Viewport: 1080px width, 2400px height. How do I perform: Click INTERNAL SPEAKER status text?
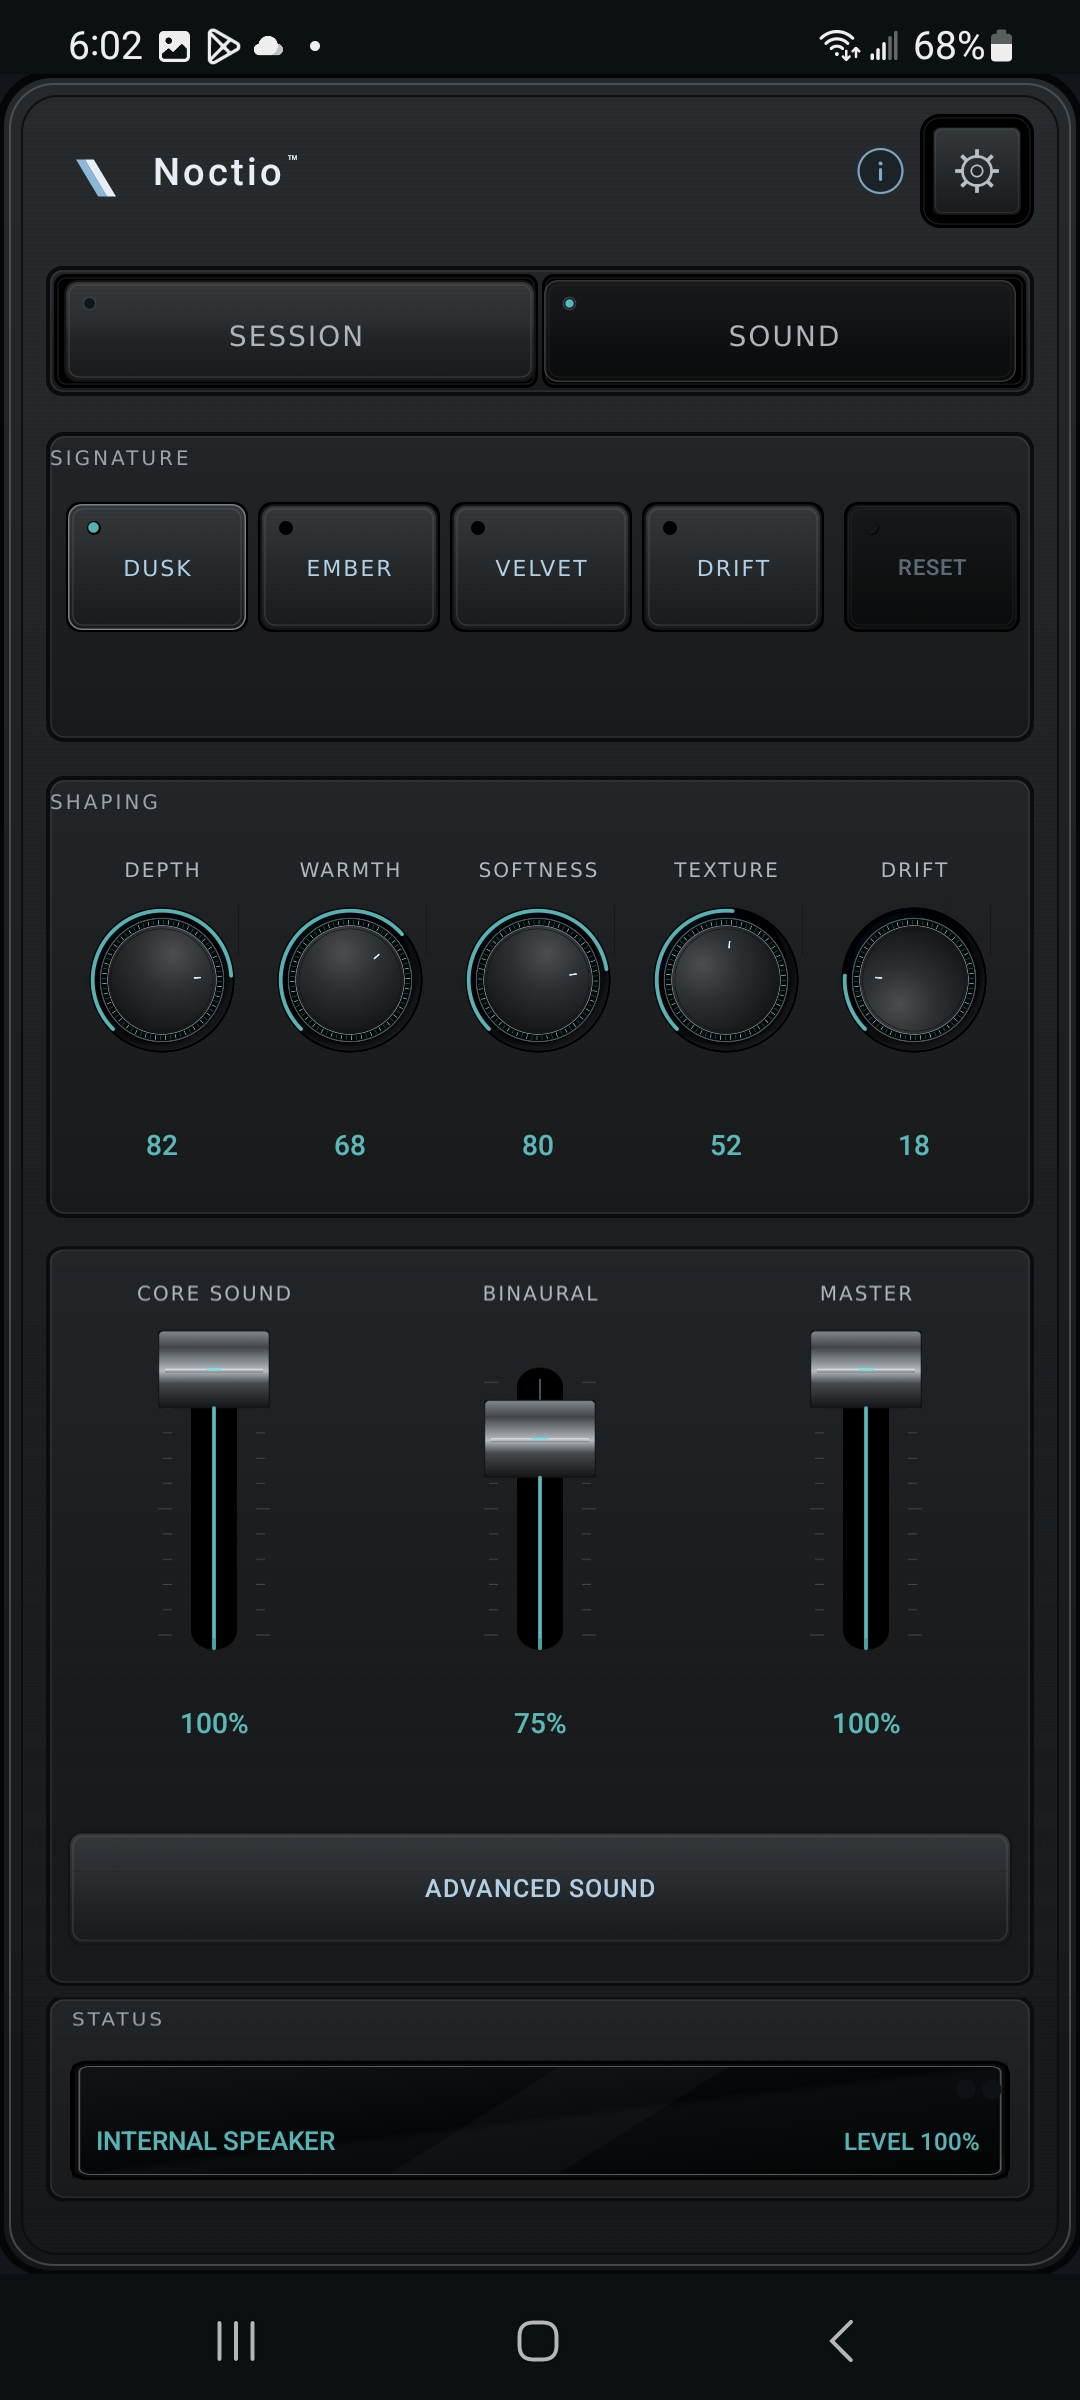(x=215, y=2141)
